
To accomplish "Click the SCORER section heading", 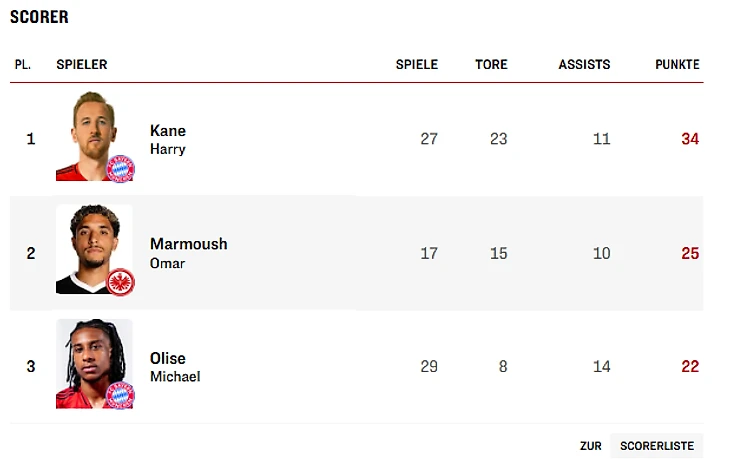I will pos(39,17).
